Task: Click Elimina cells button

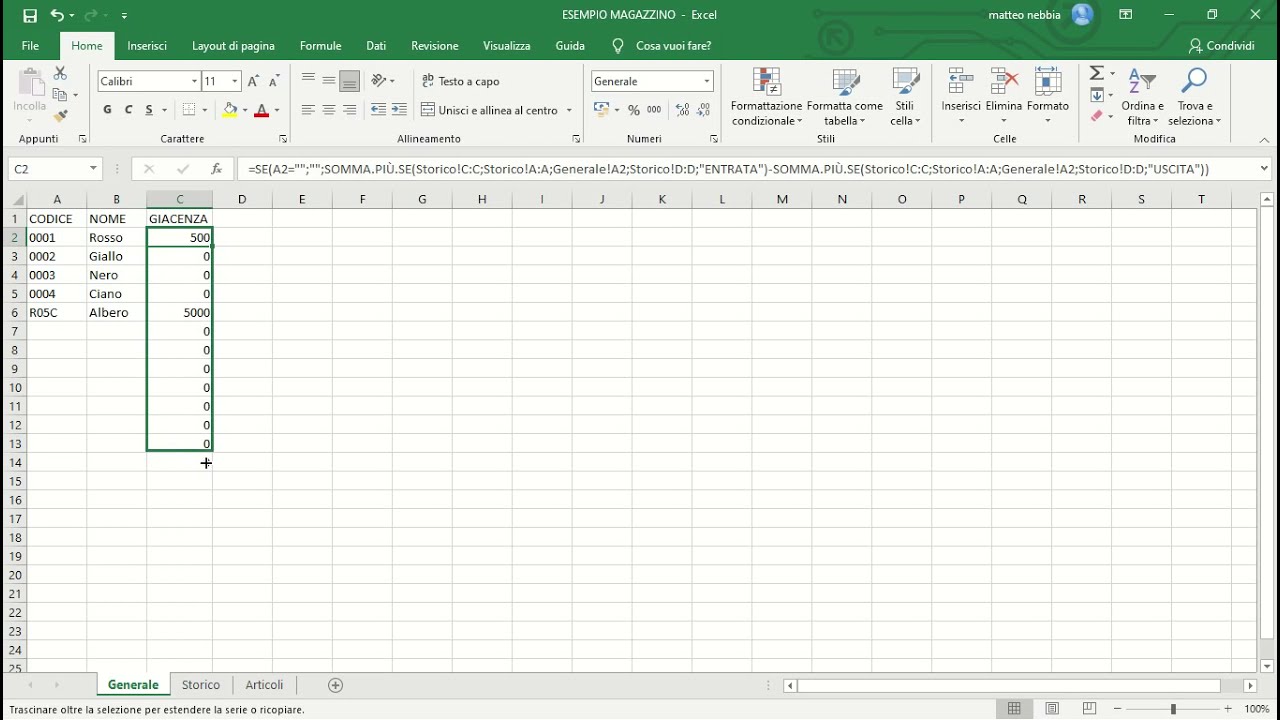Action: point(1004,97)
